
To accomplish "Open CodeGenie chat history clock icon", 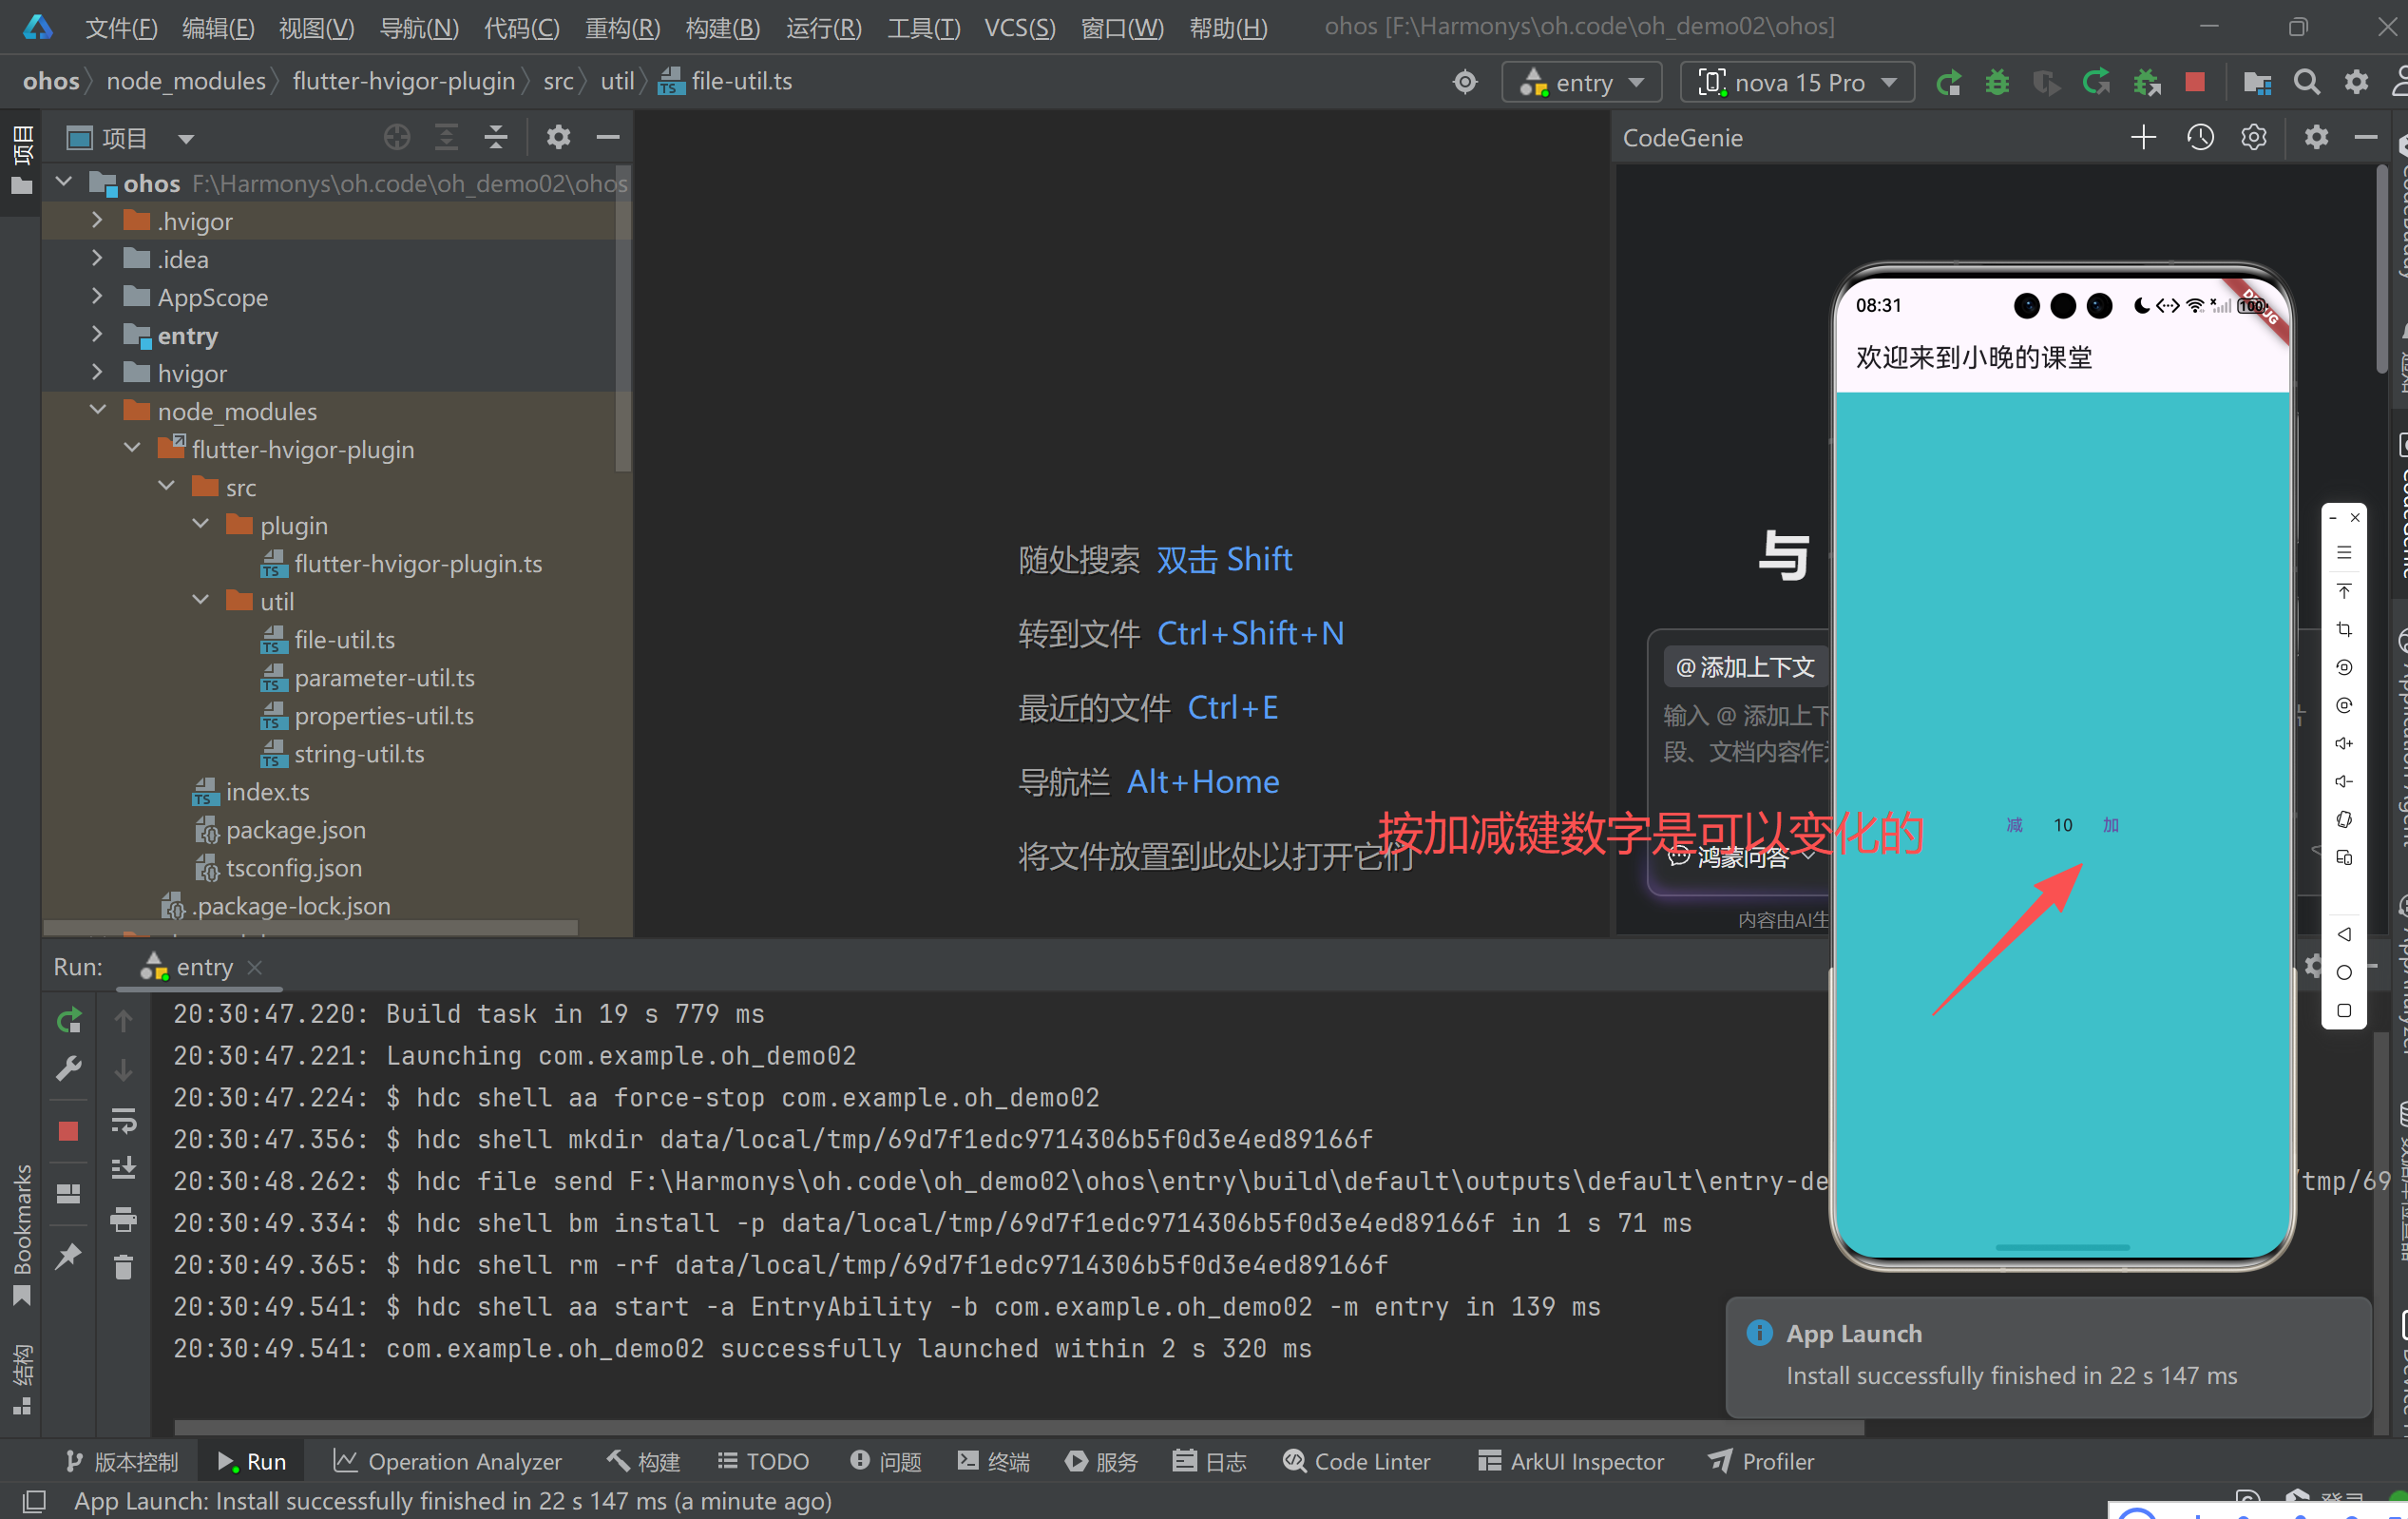I will (2199, 138).
